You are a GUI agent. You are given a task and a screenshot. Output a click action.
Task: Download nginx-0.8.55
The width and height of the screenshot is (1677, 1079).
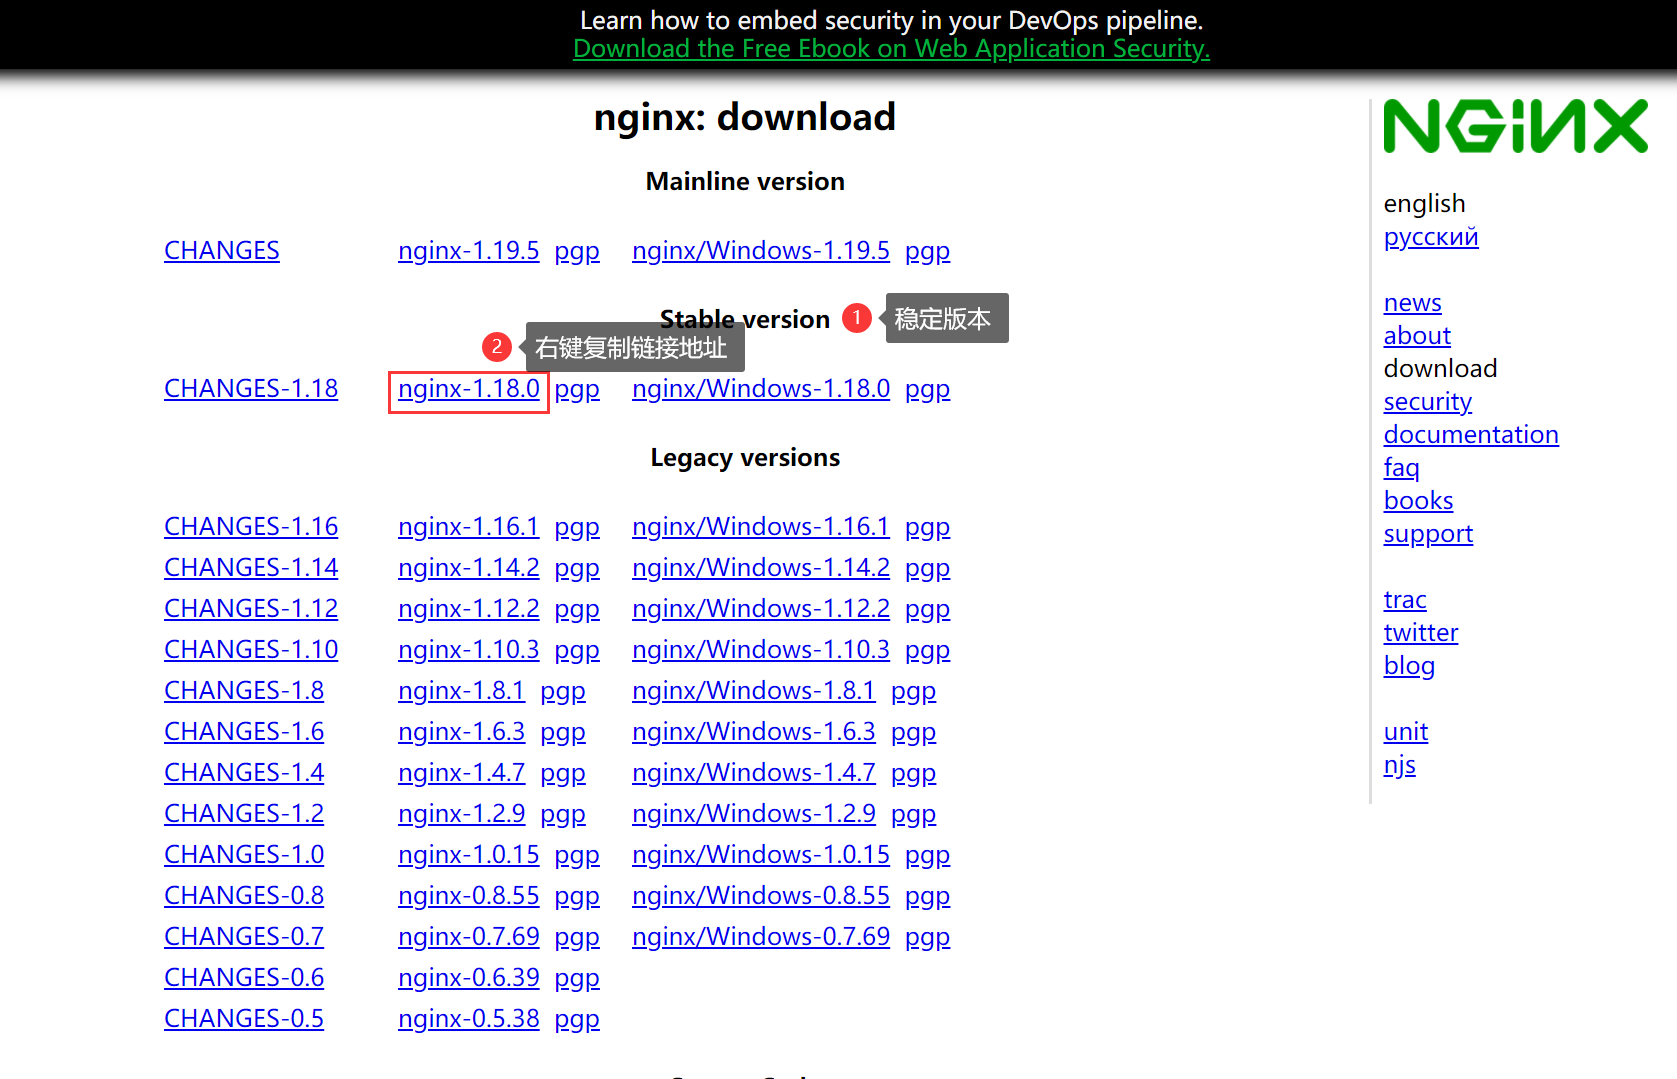click(x=468, y=895)
